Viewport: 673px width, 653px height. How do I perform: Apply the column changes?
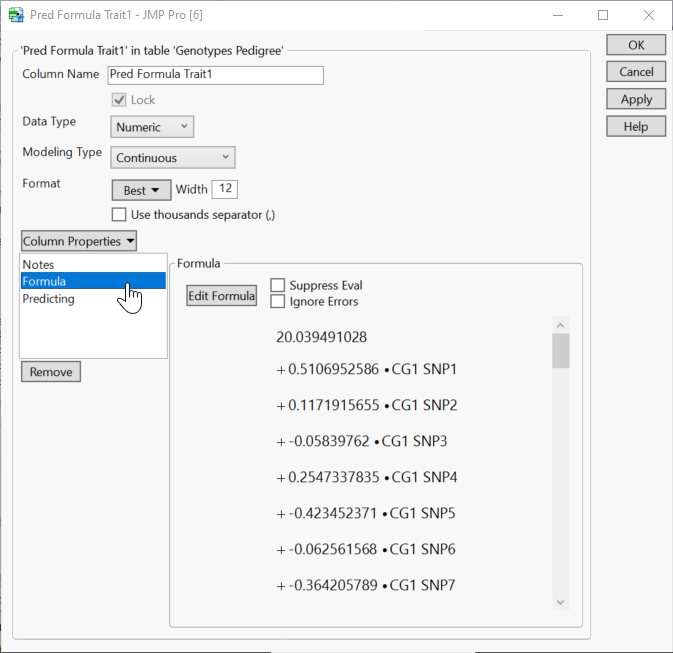coord(636,99)
